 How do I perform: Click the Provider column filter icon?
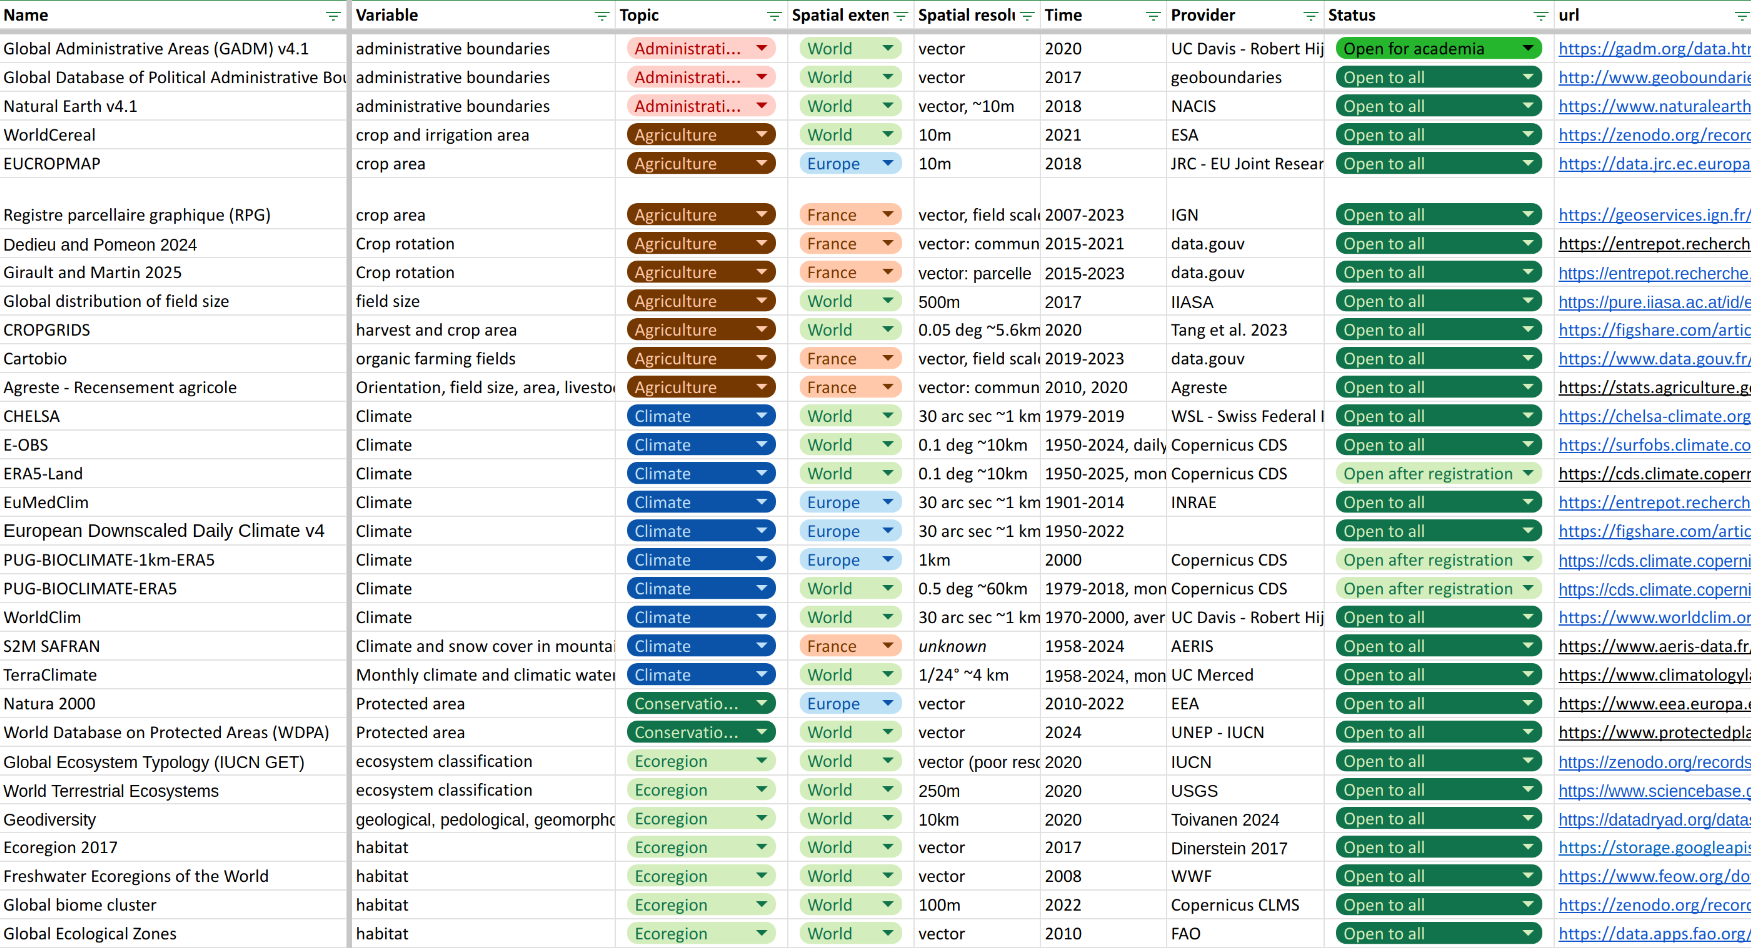point(1310,16)
